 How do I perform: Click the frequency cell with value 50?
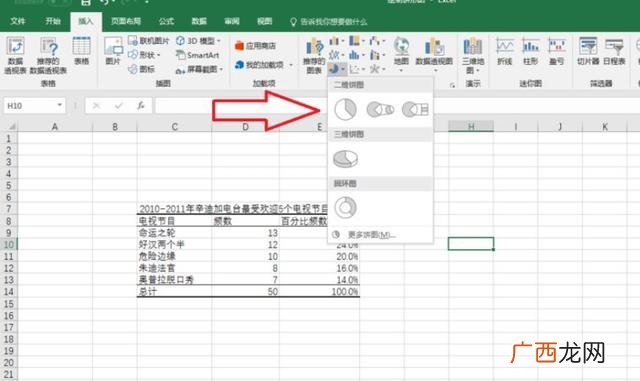pos(245,292)
